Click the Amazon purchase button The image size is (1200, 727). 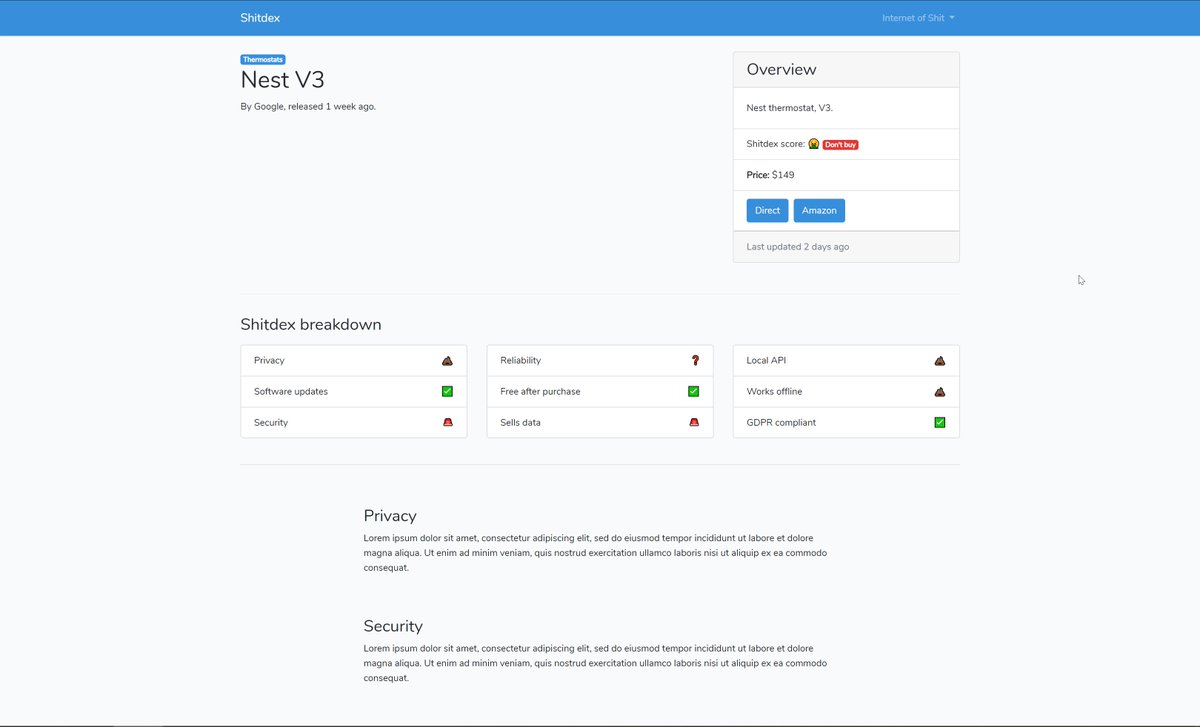coord(819,210)
